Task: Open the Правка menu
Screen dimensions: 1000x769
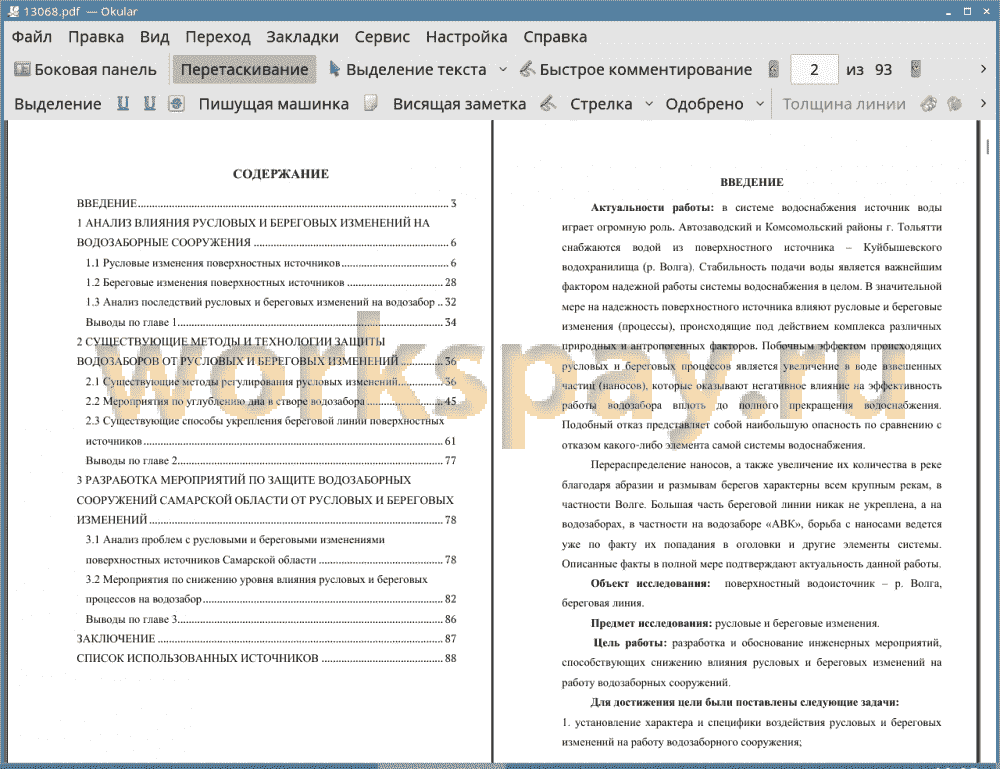Action: [96, 37]
